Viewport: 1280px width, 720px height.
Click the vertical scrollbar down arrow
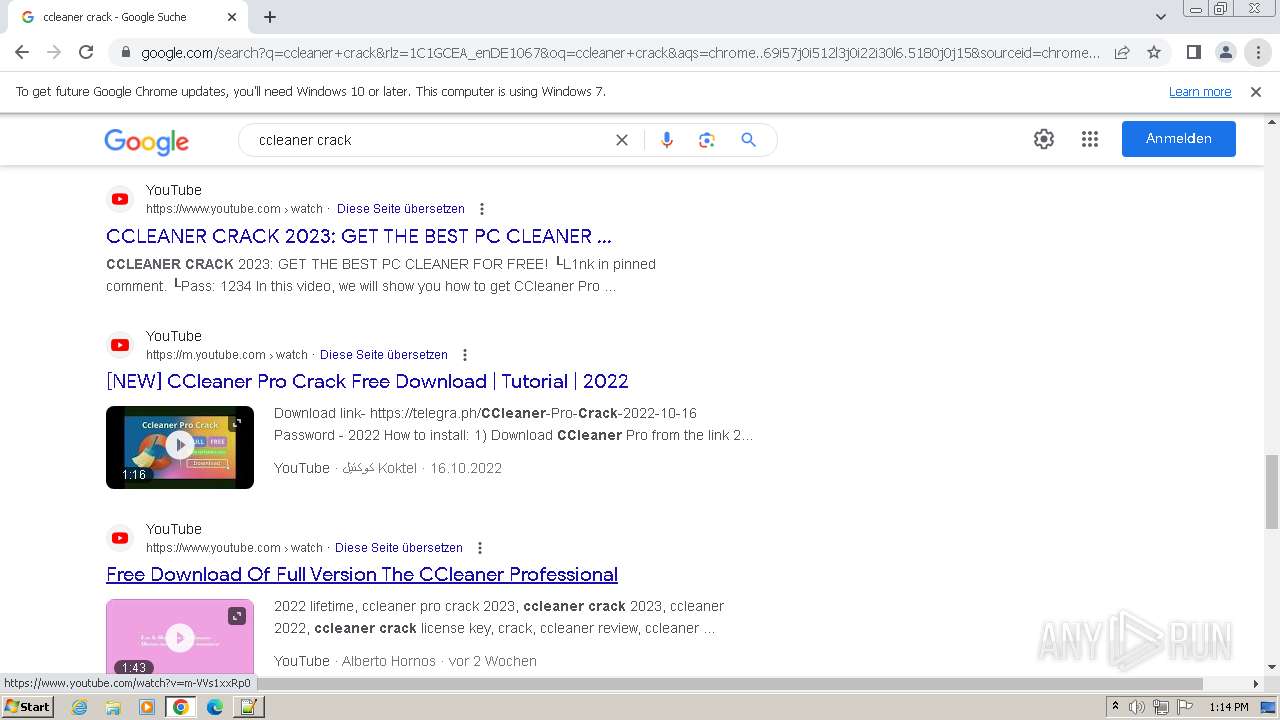point(1271,667)
